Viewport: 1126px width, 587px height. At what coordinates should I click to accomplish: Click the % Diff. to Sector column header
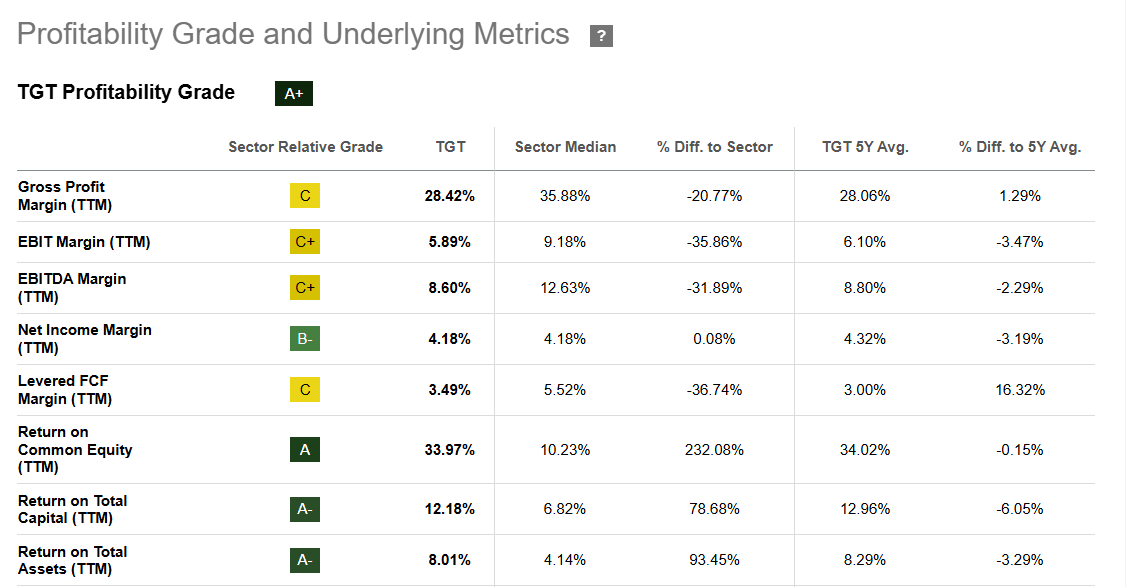coord(714,147)
